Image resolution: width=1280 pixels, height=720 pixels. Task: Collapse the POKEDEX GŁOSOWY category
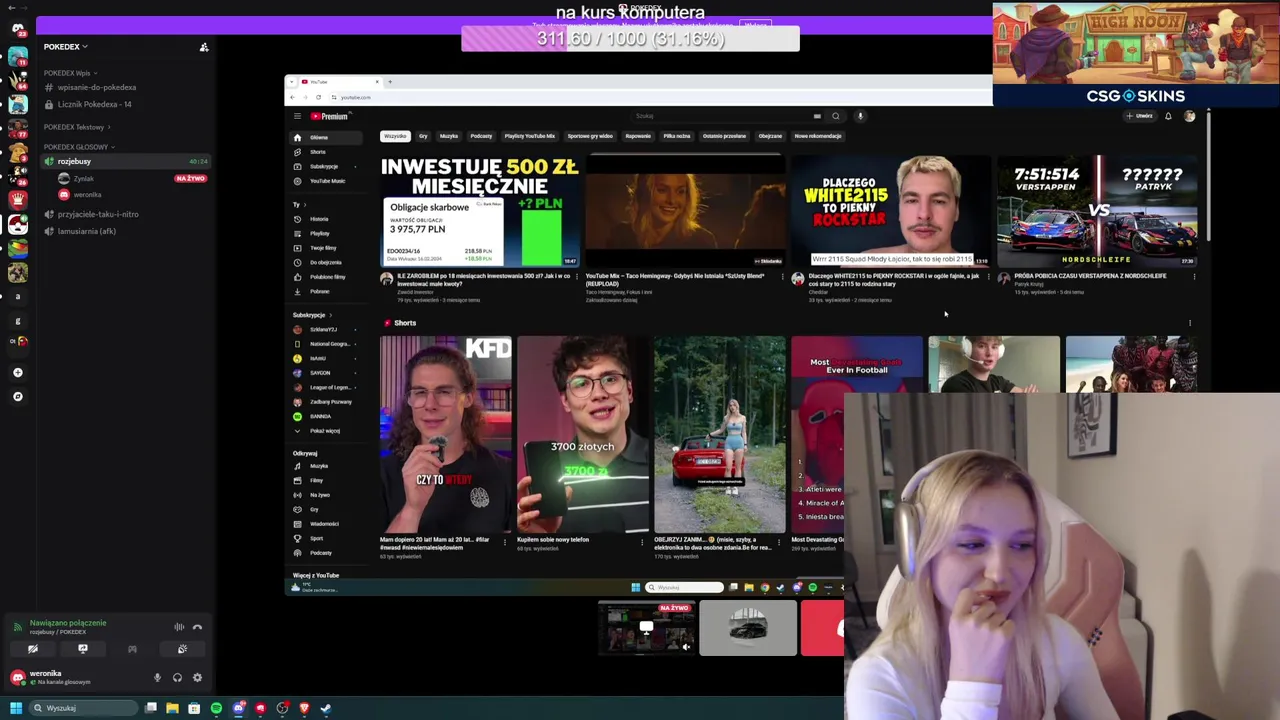78,147
